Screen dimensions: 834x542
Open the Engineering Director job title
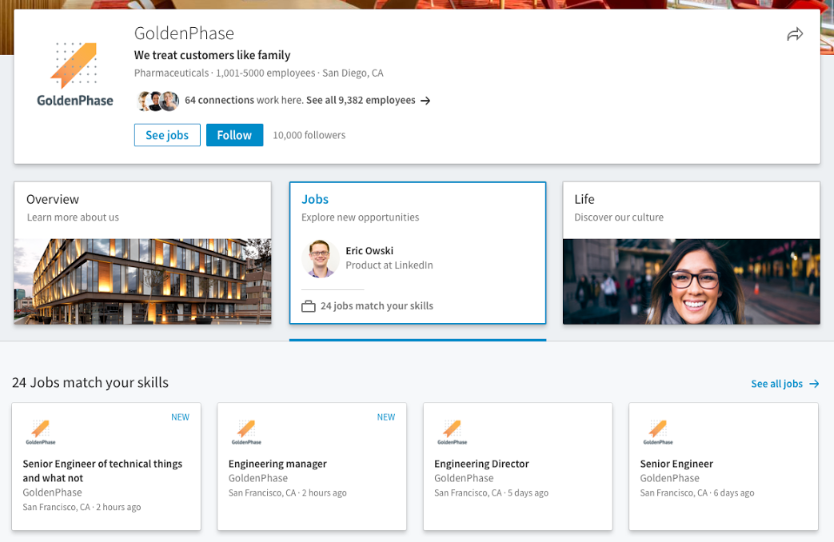pos(481,464)
